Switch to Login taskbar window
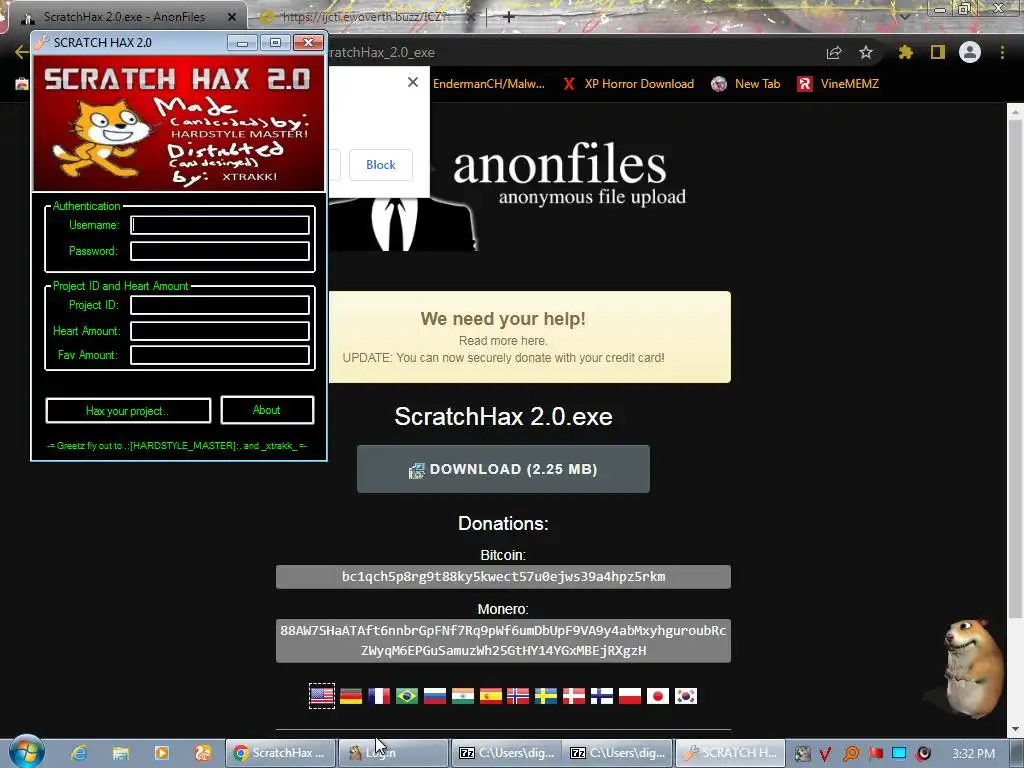Viewport: 1024px width, 768px height. [x=392, y=753]
